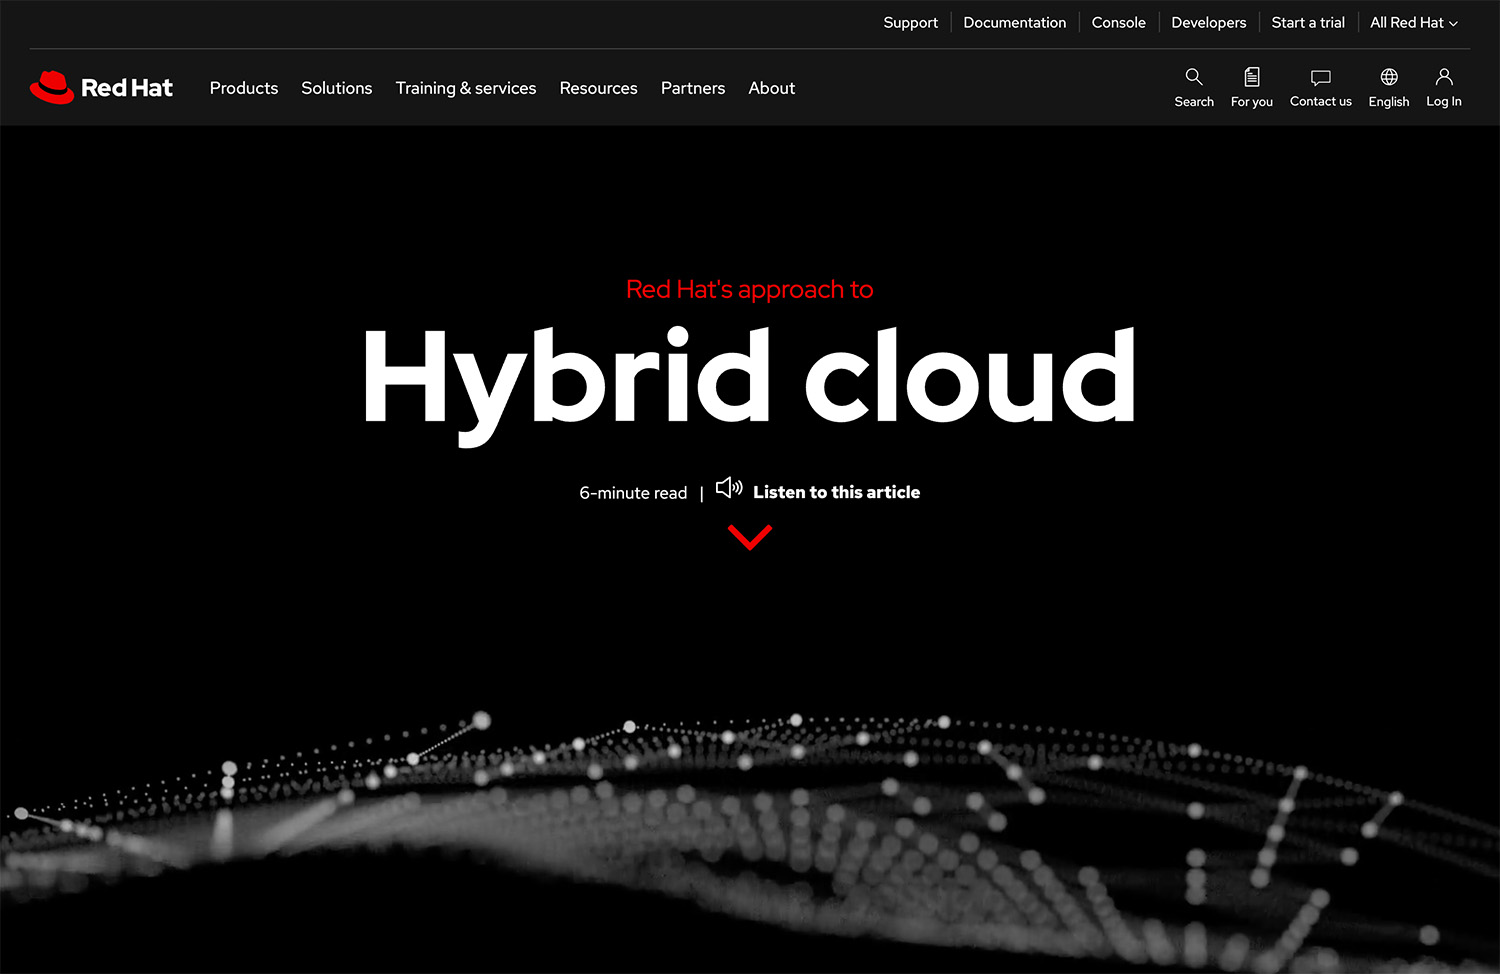The image size is (1500, 974).
Task: Open the Console link
Action: tap(1118, 22)
